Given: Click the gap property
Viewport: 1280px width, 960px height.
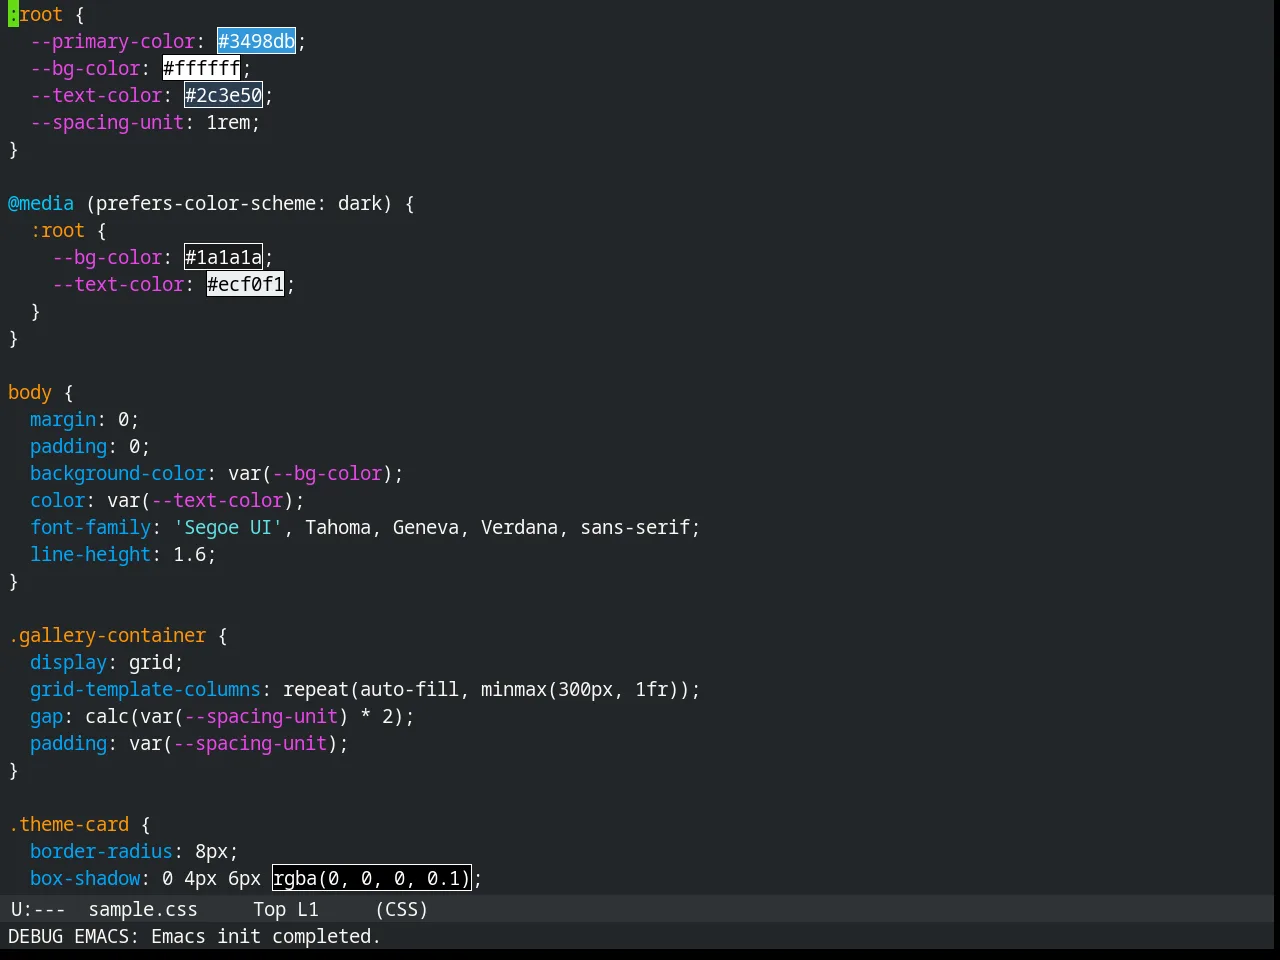Looking at the screenshot, I should [46, 716].
